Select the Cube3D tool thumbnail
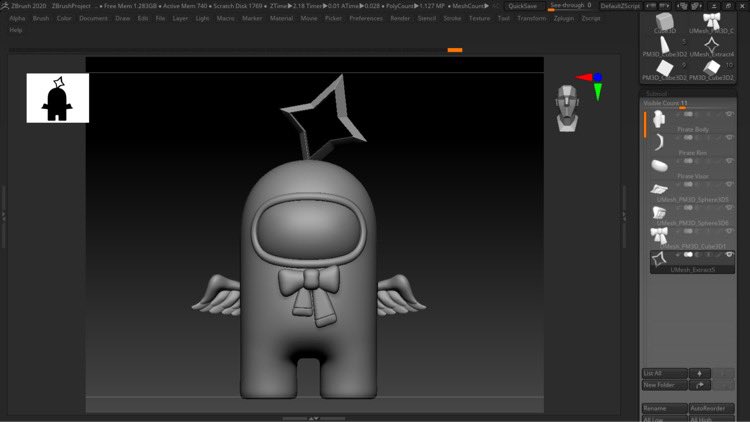The width and height of the screenshot is (750, 422). [664, 22]
